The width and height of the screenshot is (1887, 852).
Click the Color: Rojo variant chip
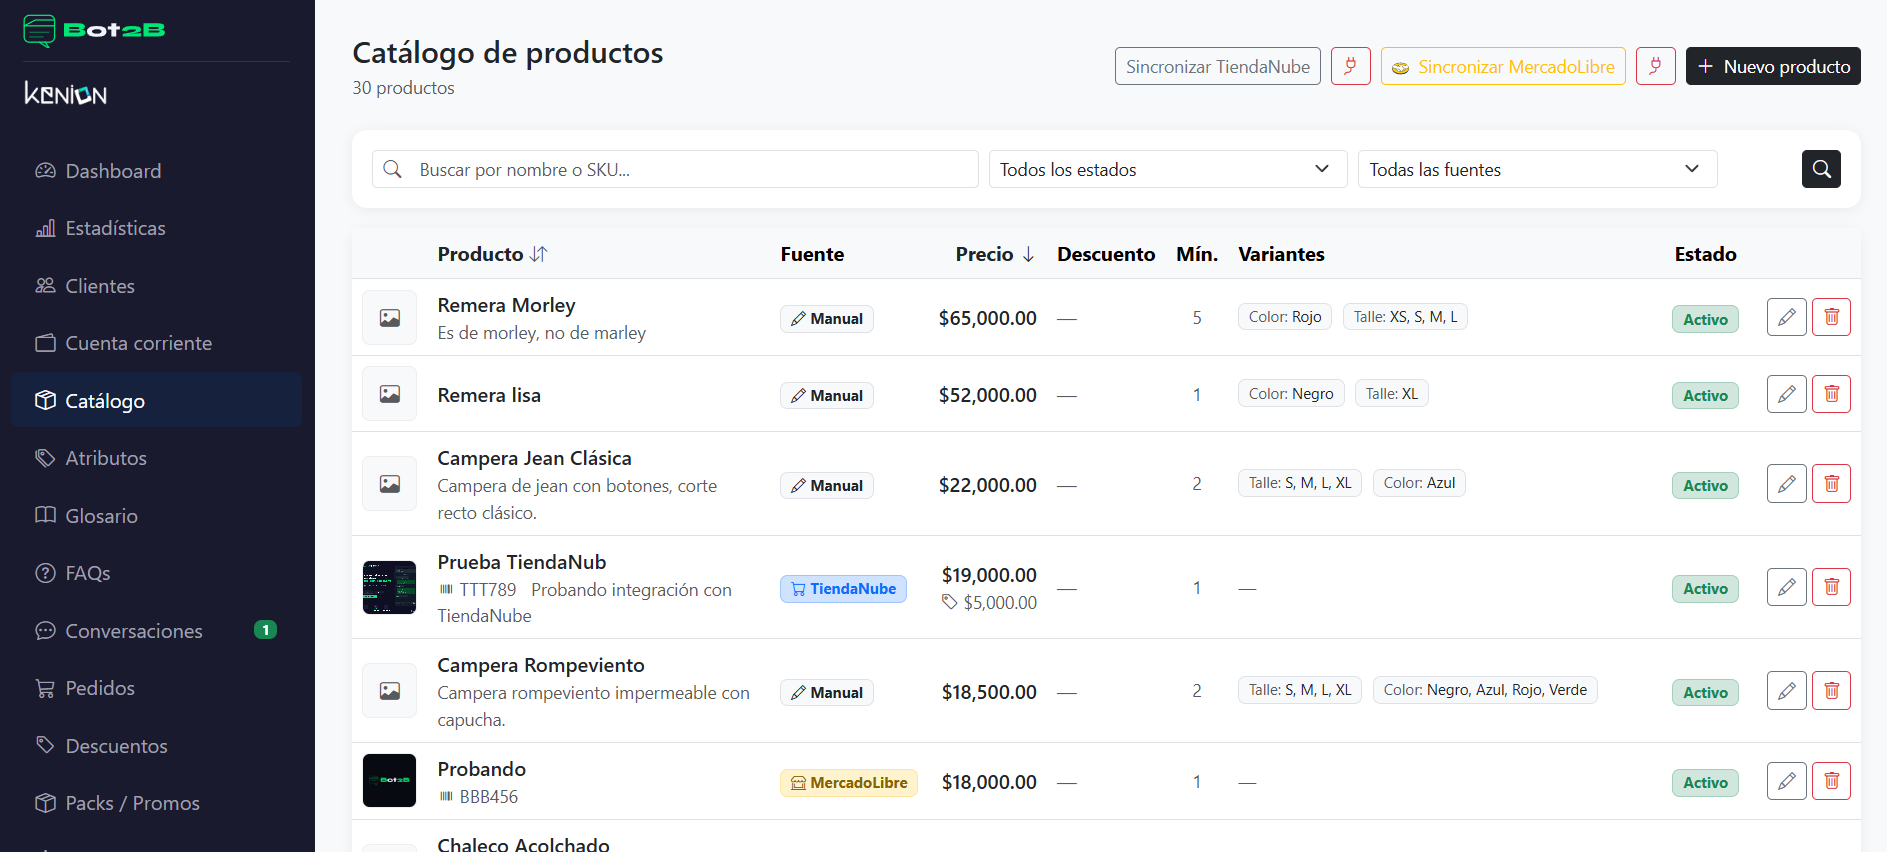[1284, 317]
